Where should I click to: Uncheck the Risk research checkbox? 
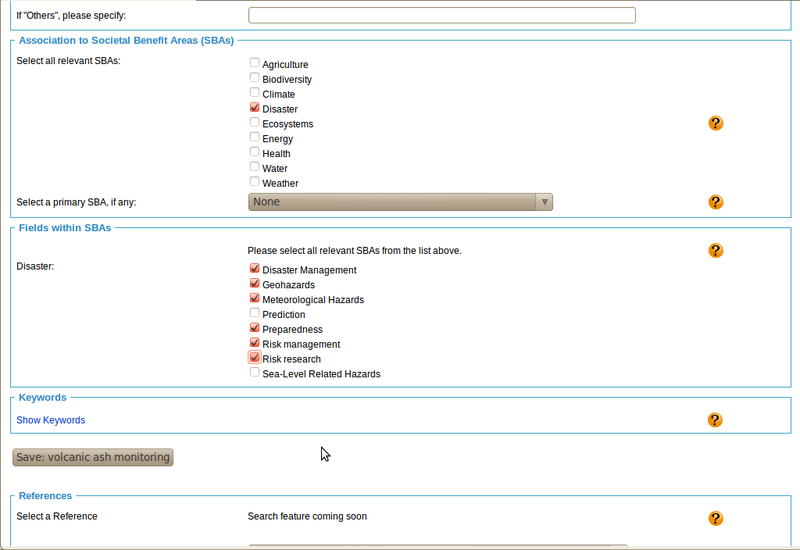point(255,357)
